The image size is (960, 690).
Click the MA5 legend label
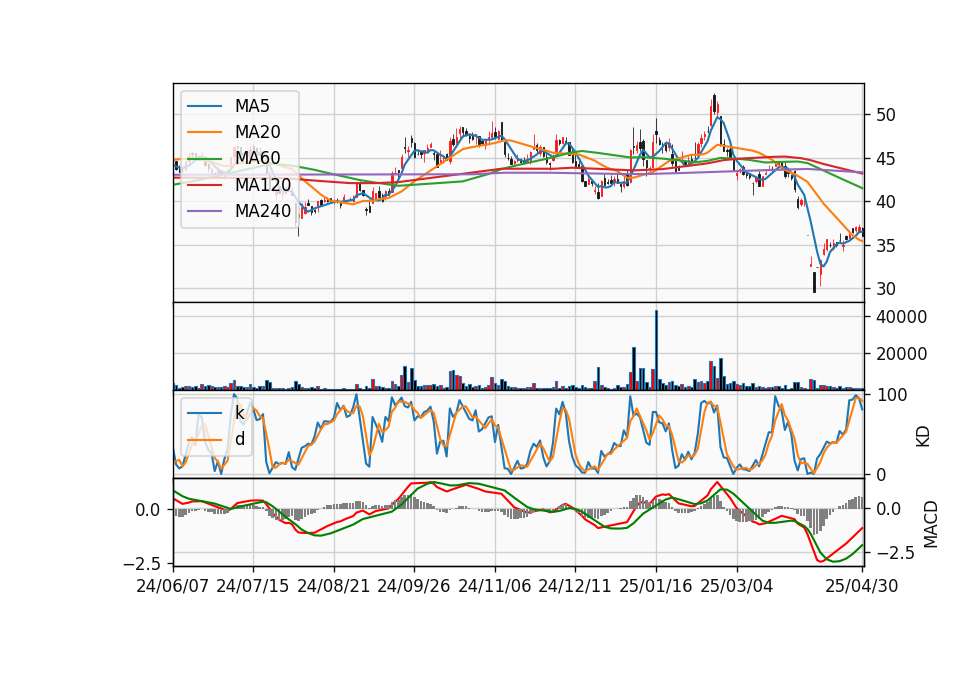pyautogui.click(x=252, y=106)
